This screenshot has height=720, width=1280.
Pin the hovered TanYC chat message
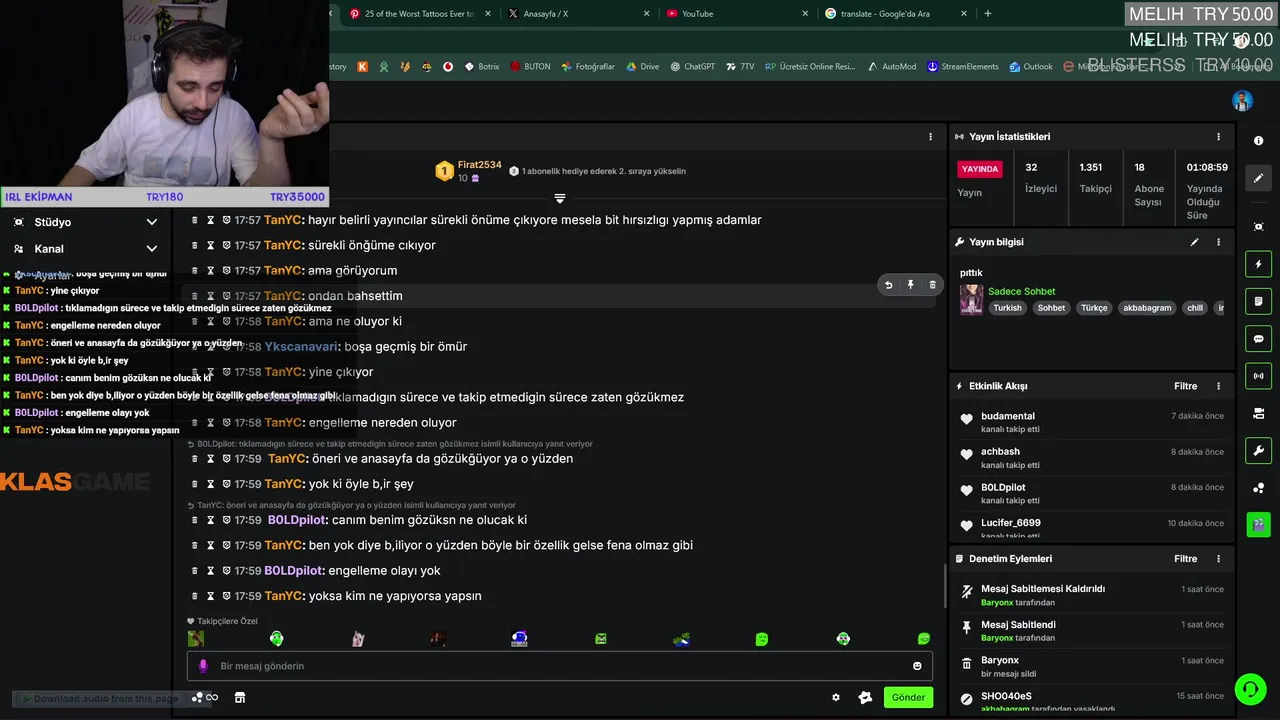coord(910,285)
